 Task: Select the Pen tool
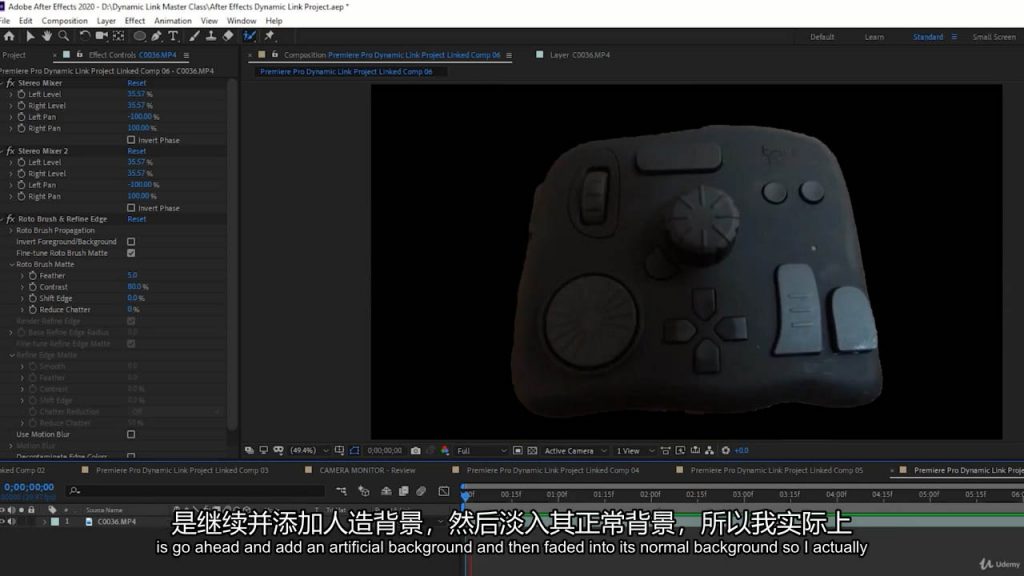(x=157, y=37)
